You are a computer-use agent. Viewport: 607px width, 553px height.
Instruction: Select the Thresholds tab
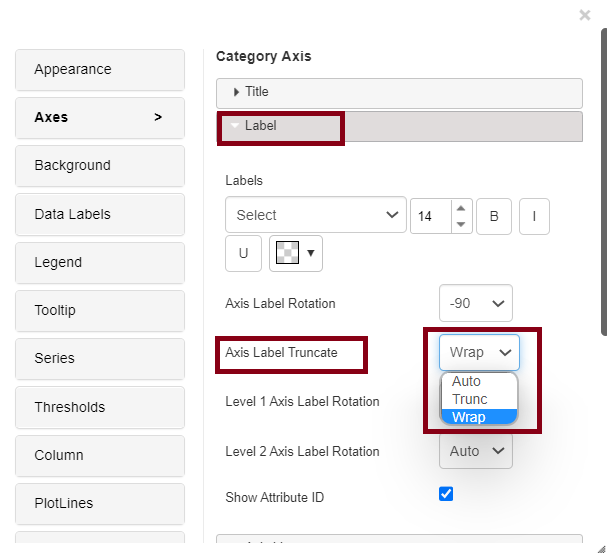[x=100, y=407]
